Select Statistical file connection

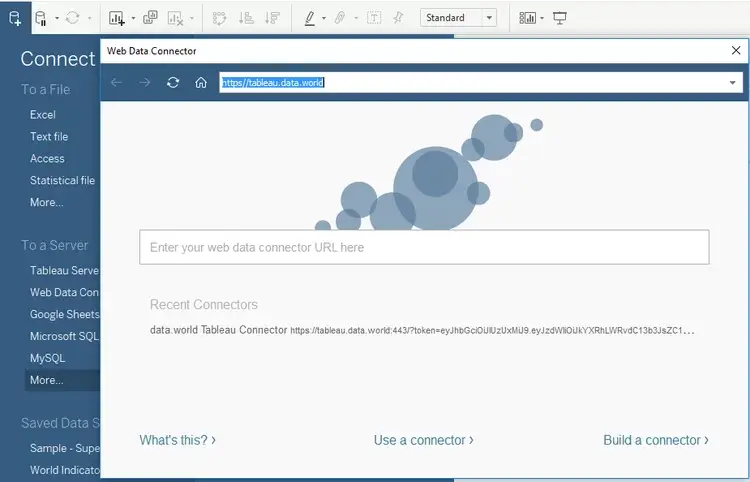point(62,181)
